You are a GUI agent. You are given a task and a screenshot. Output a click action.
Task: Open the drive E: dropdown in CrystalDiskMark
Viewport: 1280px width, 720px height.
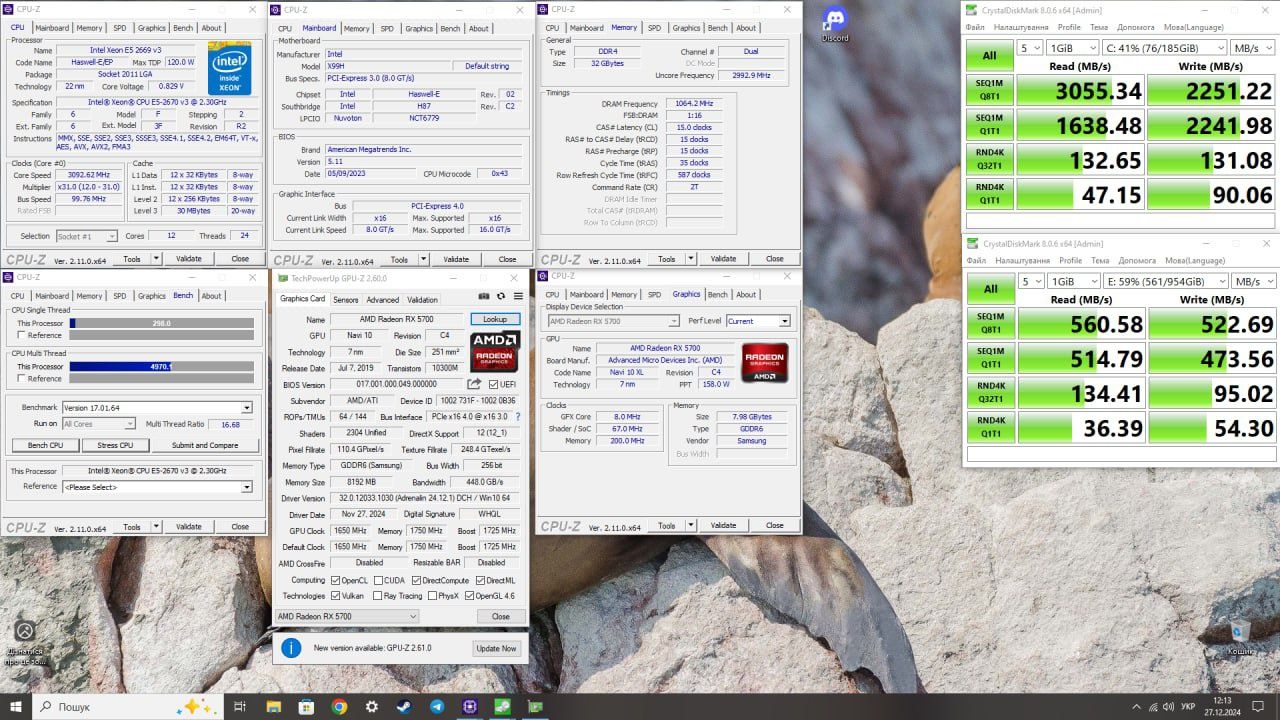pos(1165,282)
